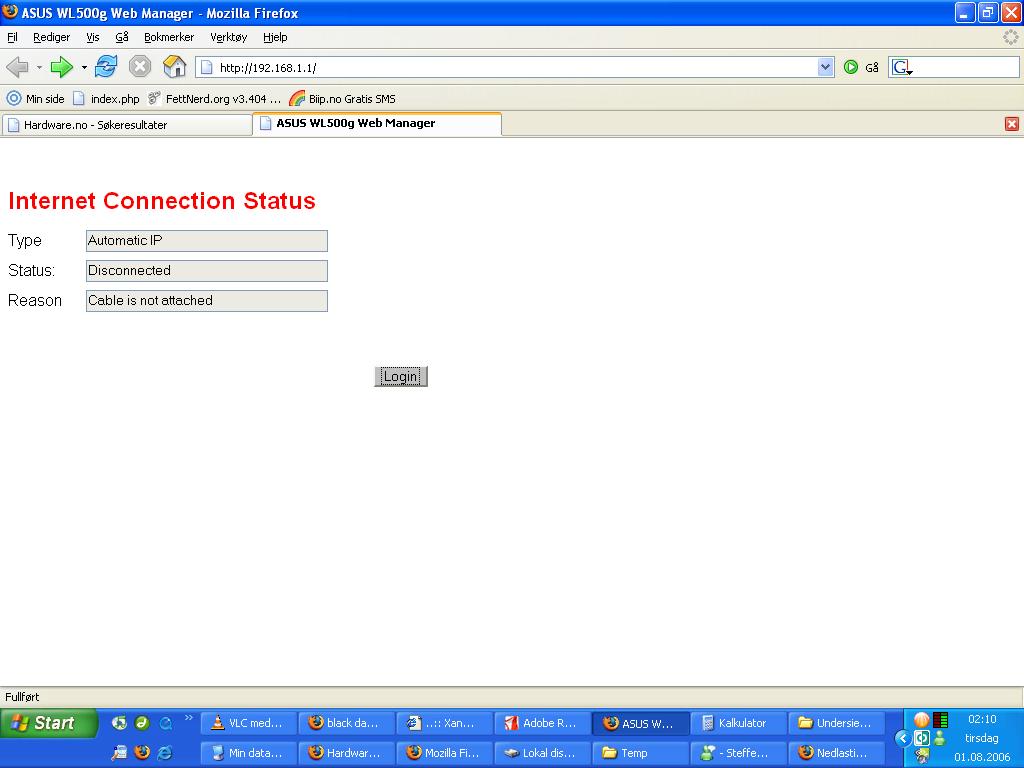Click the Type field showing Automatic IP
The height and width of the screenshot is (768, 1024).
point(206,240)
